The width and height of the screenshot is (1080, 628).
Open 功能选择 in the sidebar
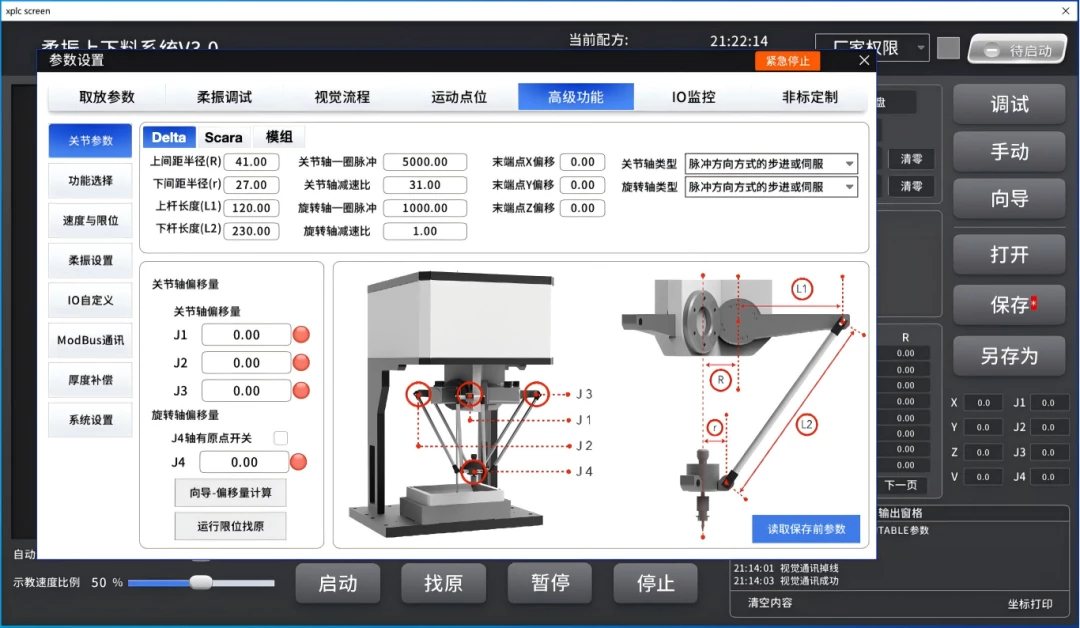click(x=90, y=180)
